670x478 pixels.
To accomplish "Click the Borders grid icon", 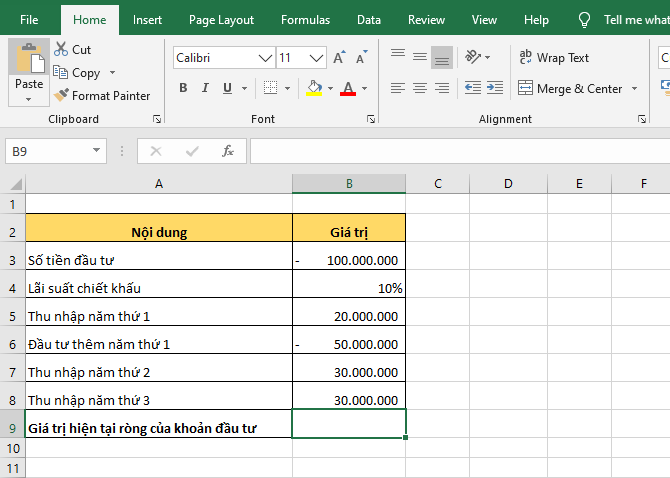I will pyautogui.click(x=270, y=89).
